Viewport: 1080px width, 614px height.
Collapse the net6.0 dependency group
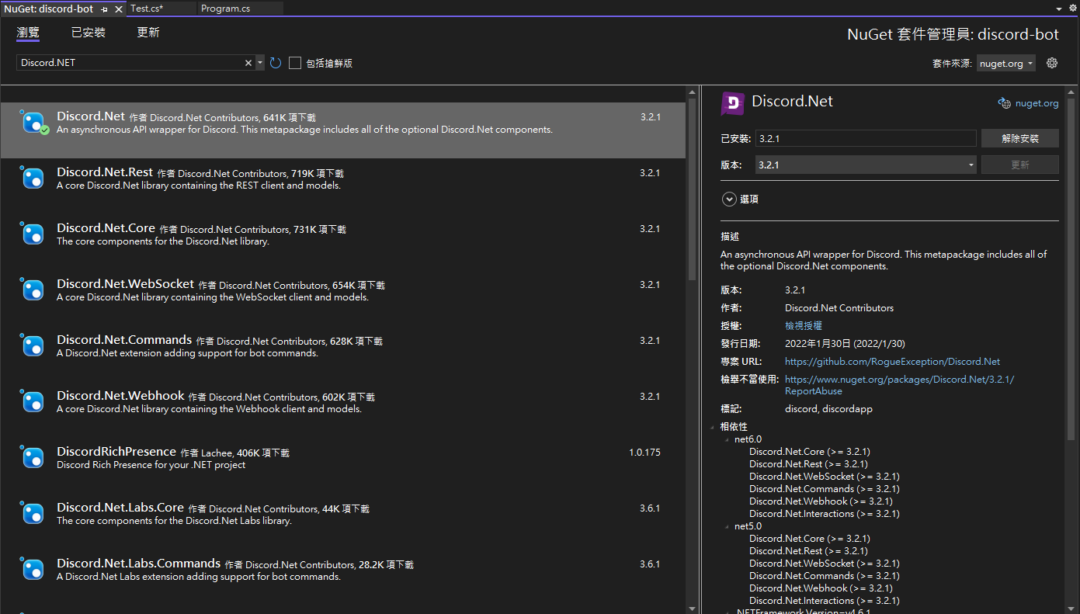[727, 440]
